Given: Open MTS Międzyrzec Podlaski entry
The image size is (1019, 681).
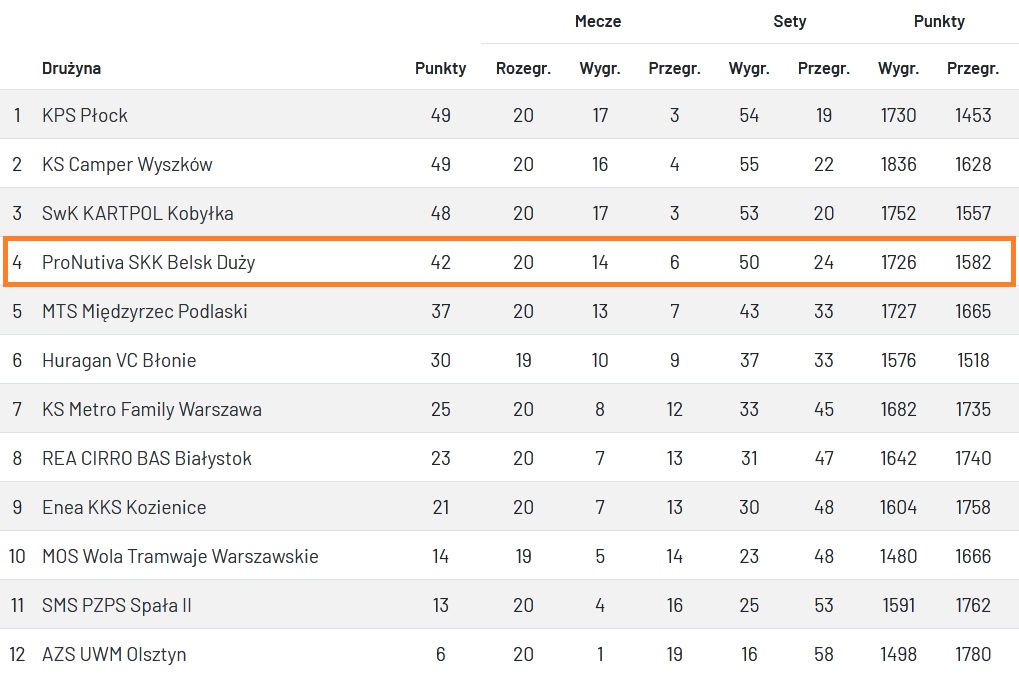Looking at the screenshot, I should tap(144, 311).
